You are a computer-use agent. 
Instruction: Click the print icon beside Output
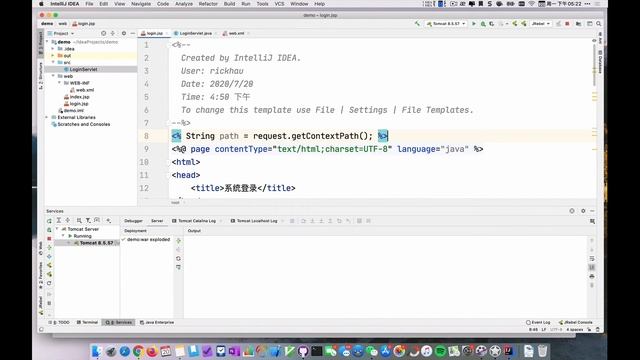point(592,276)
